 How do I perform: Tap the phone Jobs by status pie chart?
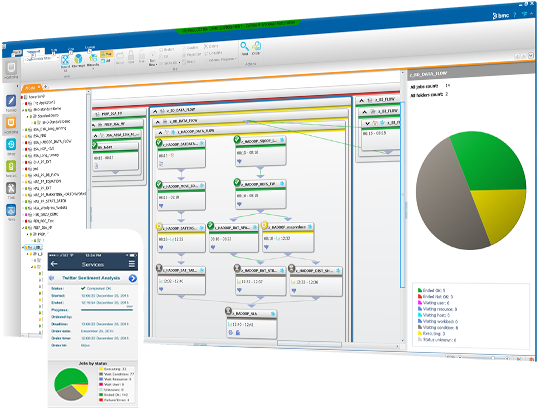click(71, 384)
